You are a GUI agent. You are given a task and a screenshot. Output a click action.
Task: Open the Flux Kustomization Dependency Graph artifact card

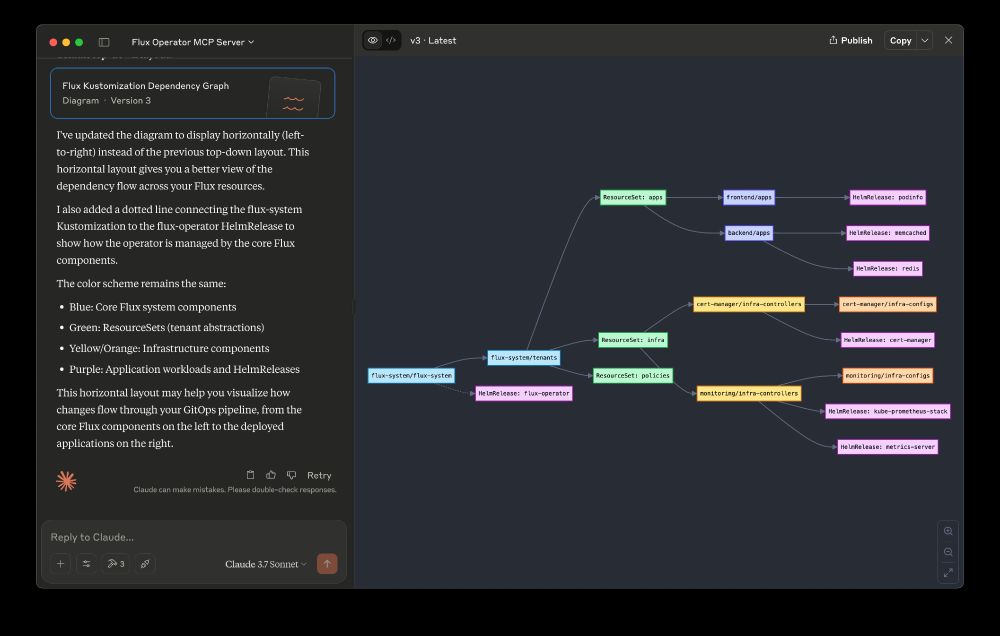click(193, 93)
